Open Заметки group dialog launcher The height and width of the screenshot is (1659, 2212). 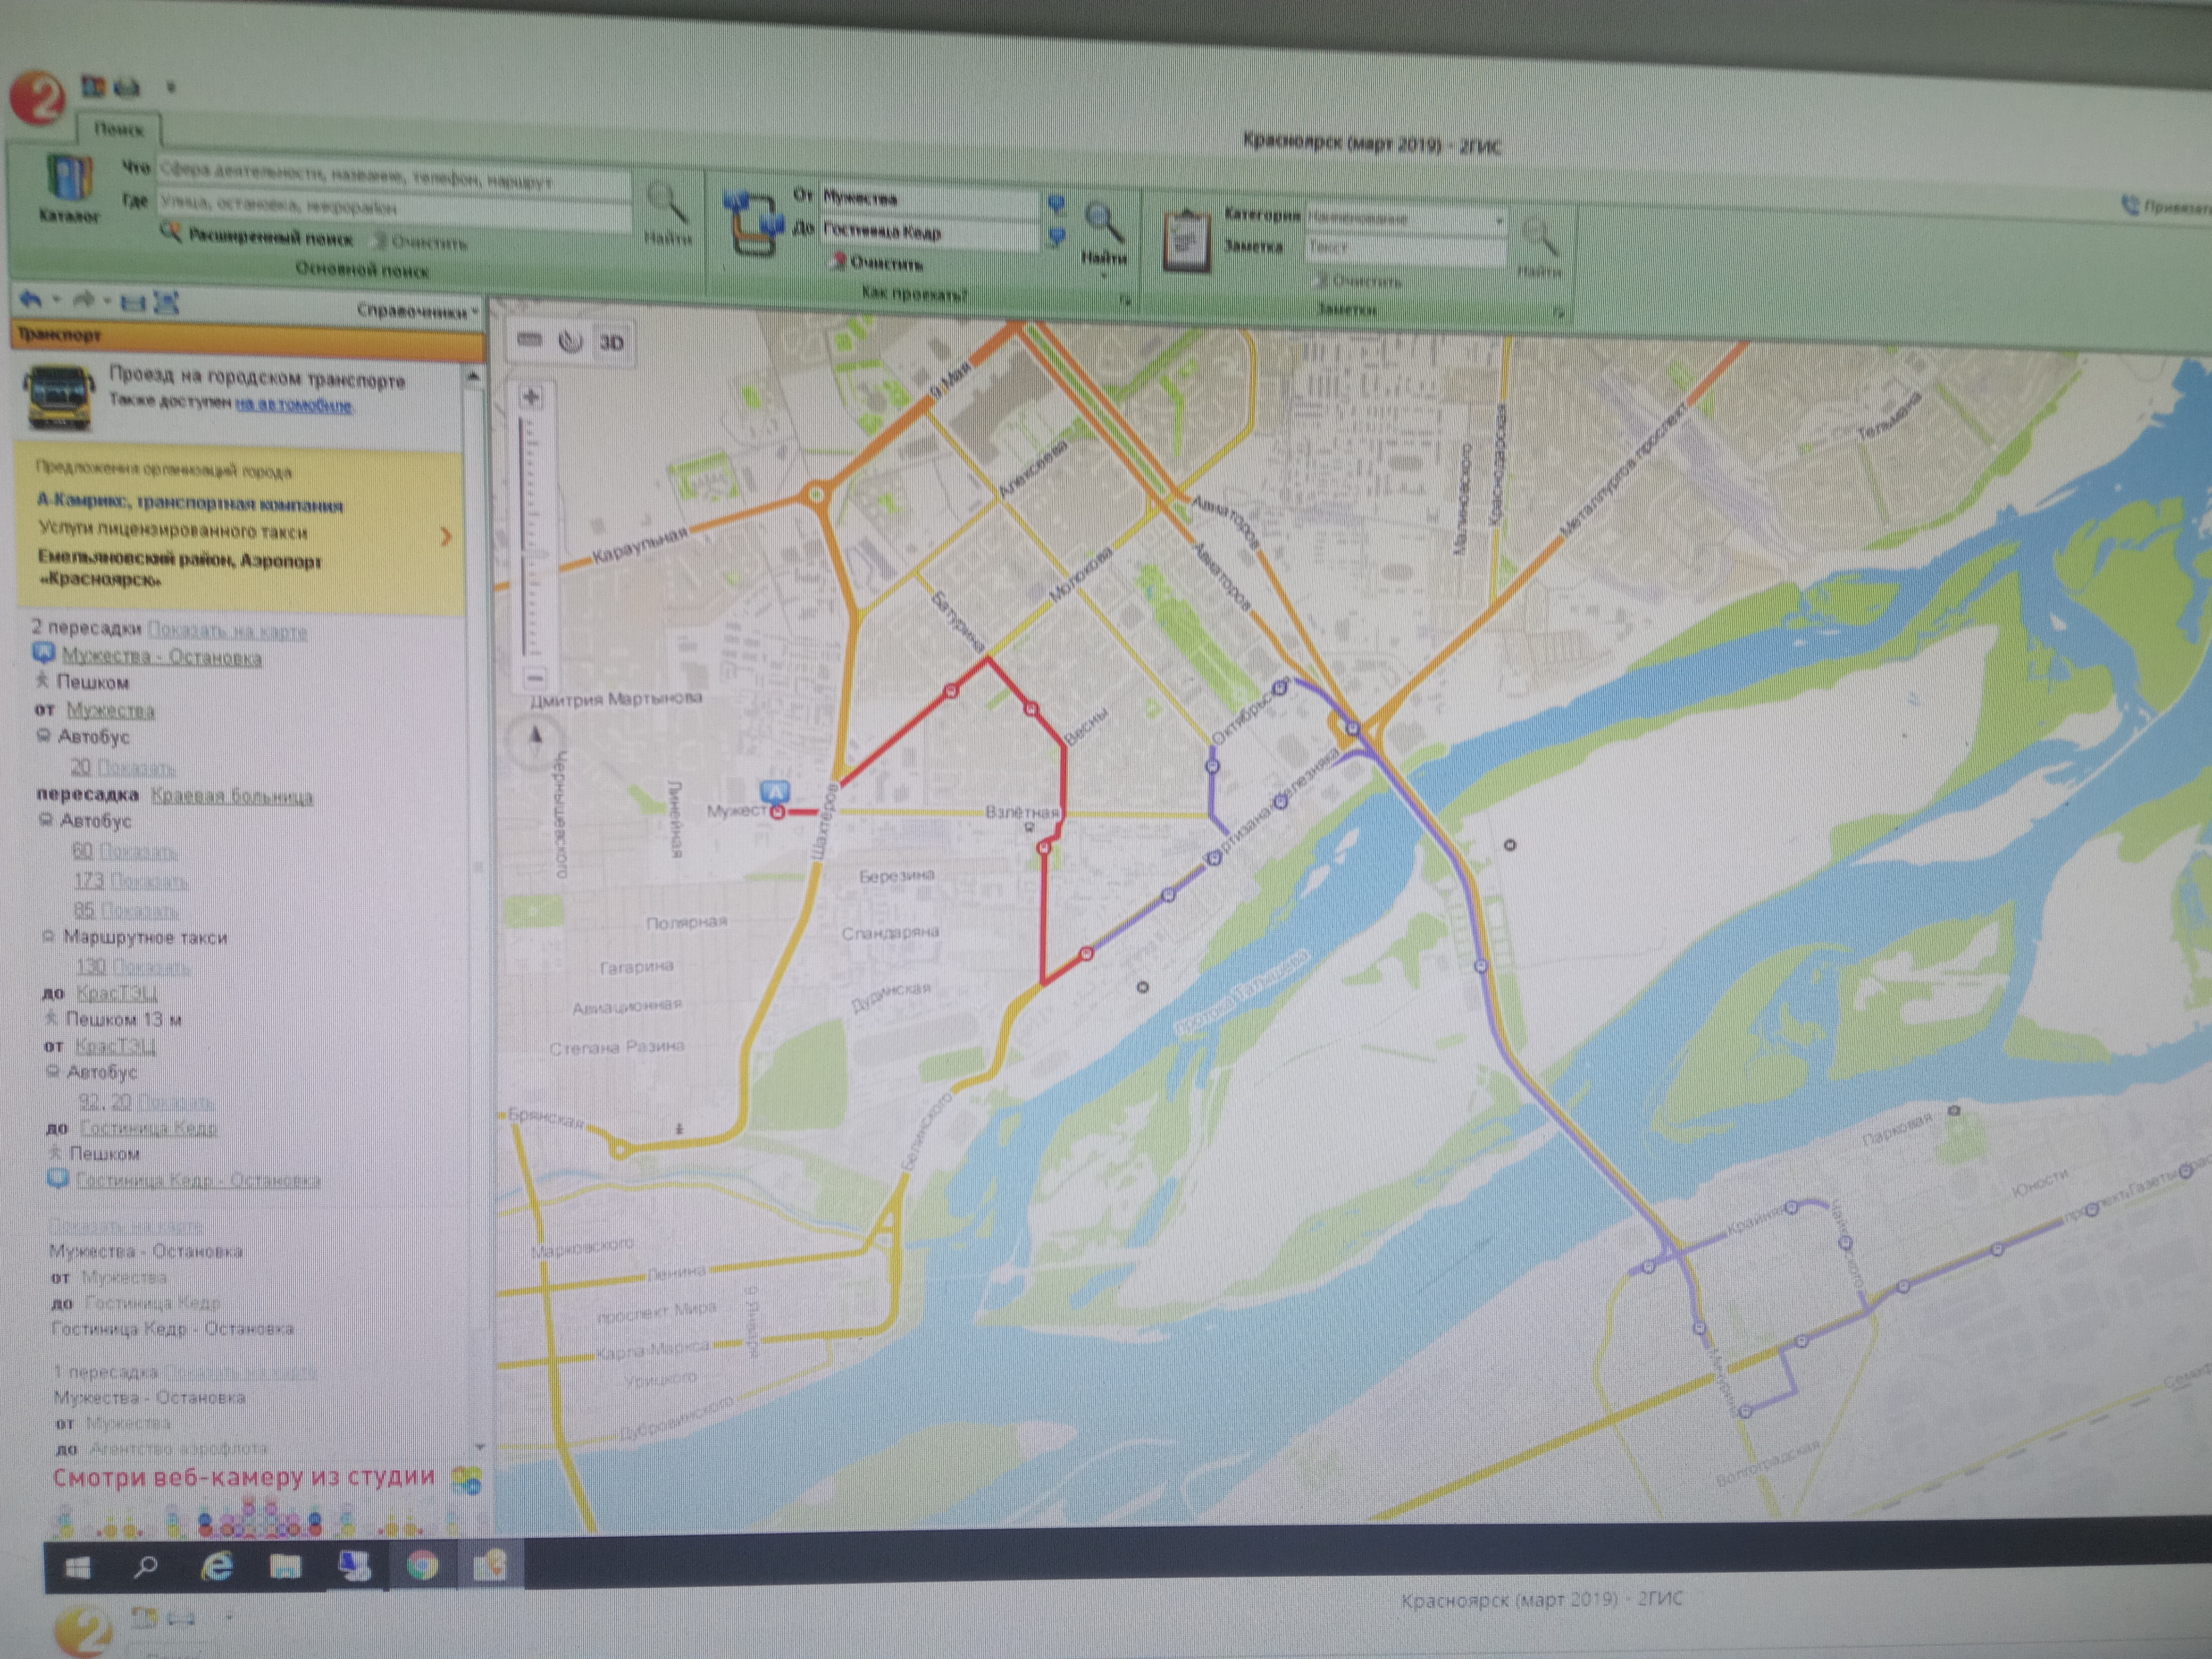tap(1558, 314)
